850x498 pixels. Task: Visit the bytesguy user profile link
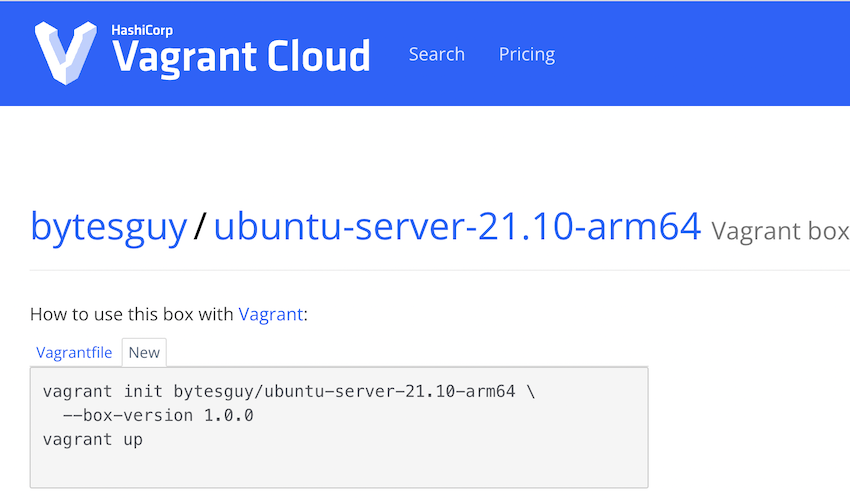click(108, 227)
